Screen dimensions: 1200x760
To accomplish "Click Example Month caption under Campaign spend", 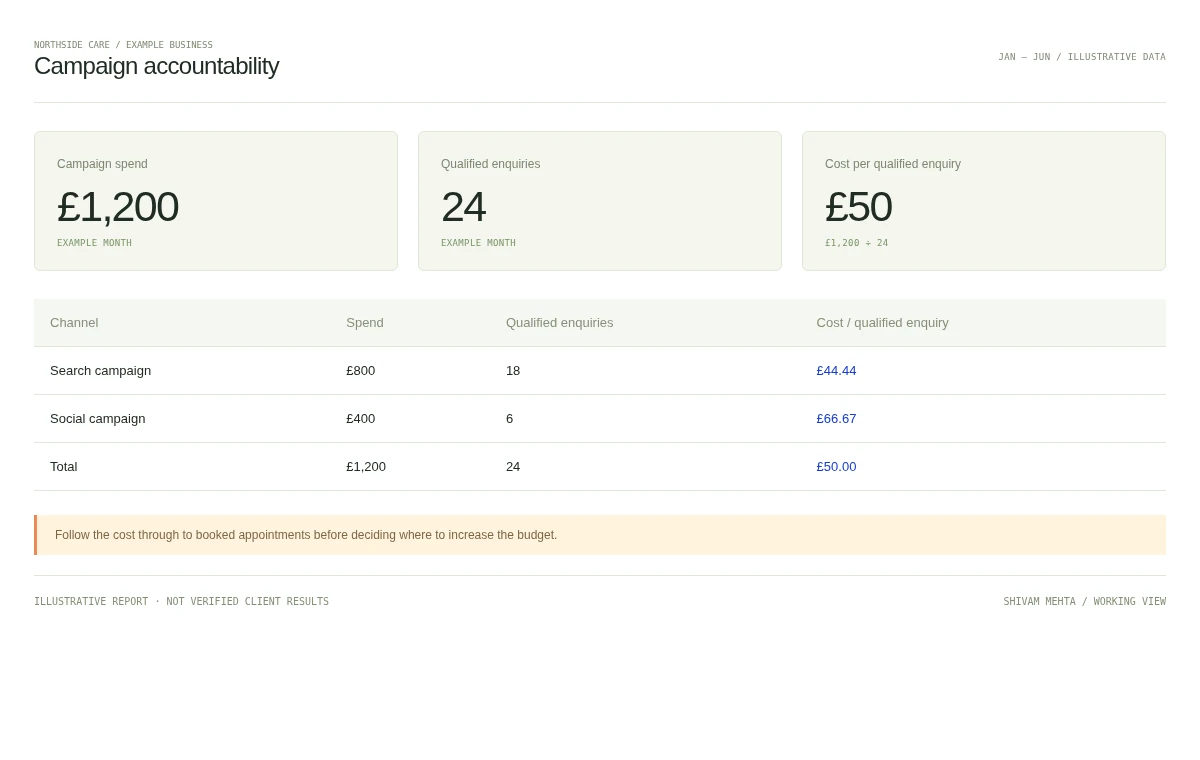I will tap(94, 243).
